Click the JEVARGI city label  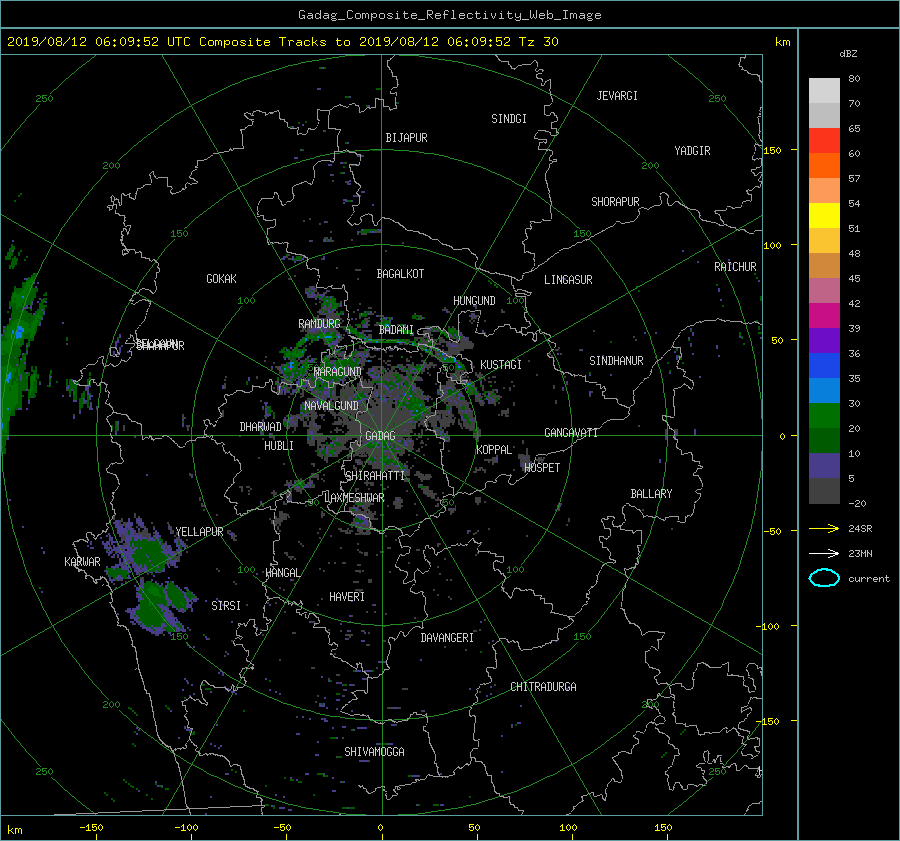pos(617,96)
